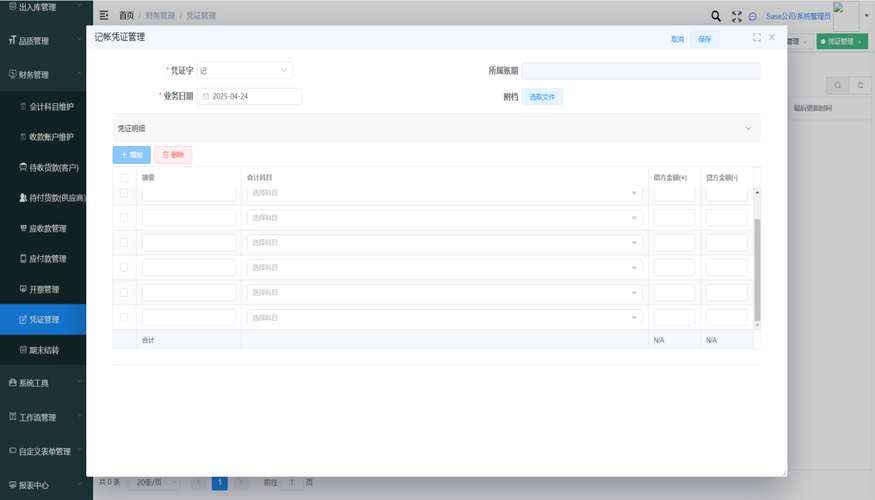Collapse the 凭证明细 section chevron

click(748, 128)
